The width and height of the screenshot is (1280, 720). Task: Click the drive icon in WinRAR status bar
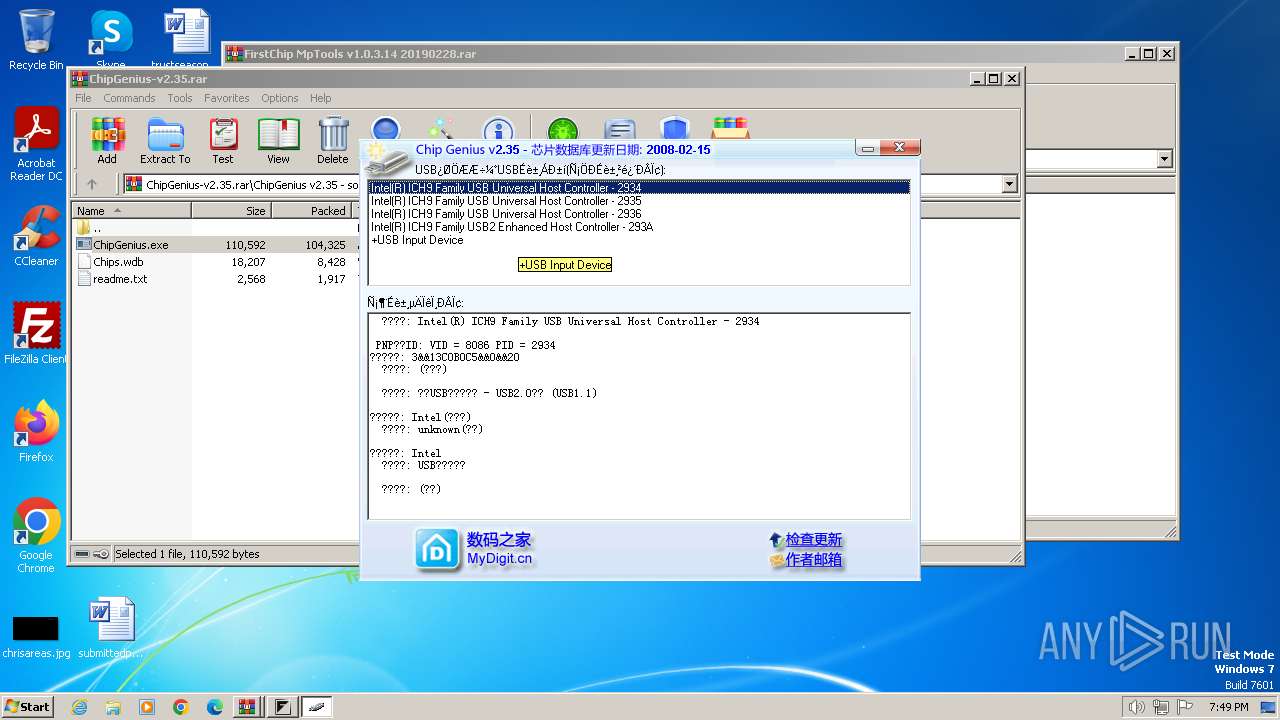[x=83, y=554]
